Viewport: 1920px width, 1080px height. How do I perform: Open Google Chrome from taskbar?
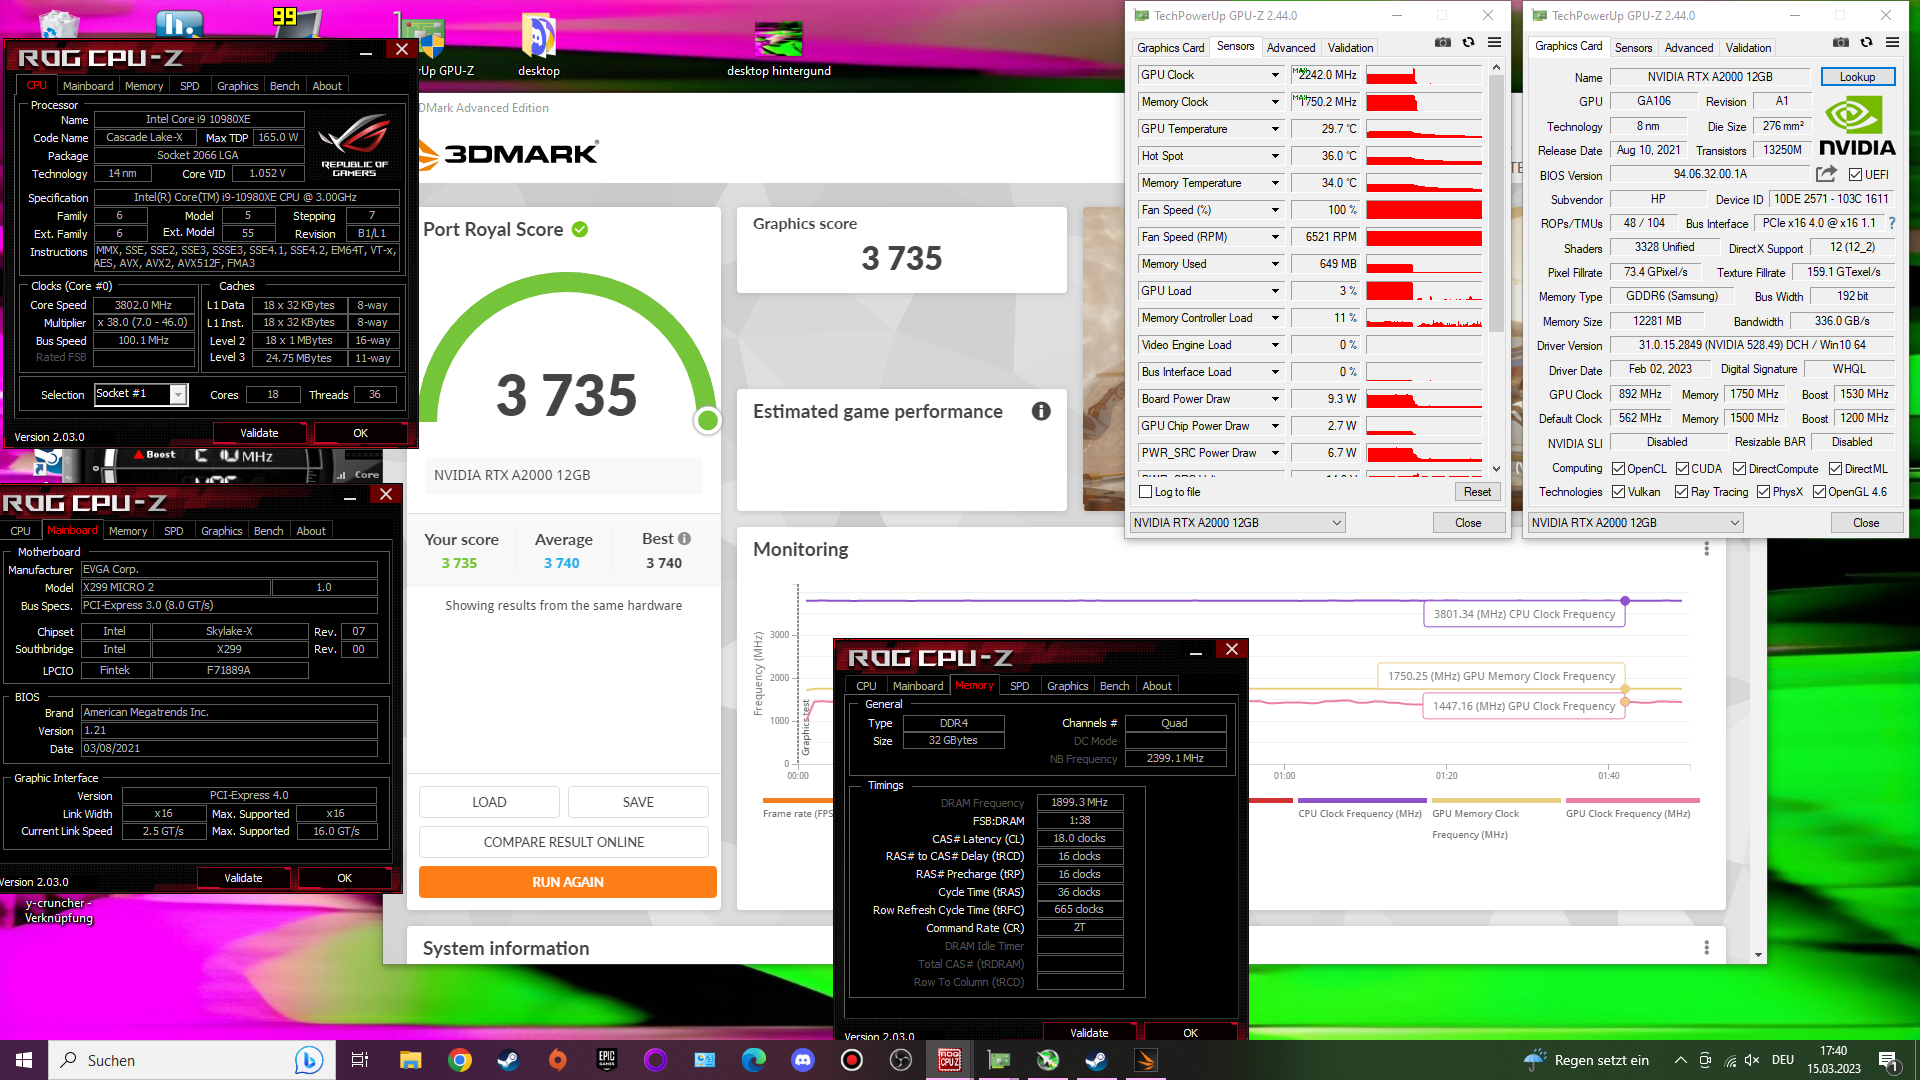pyautogui.click(x=460, y=1060)
